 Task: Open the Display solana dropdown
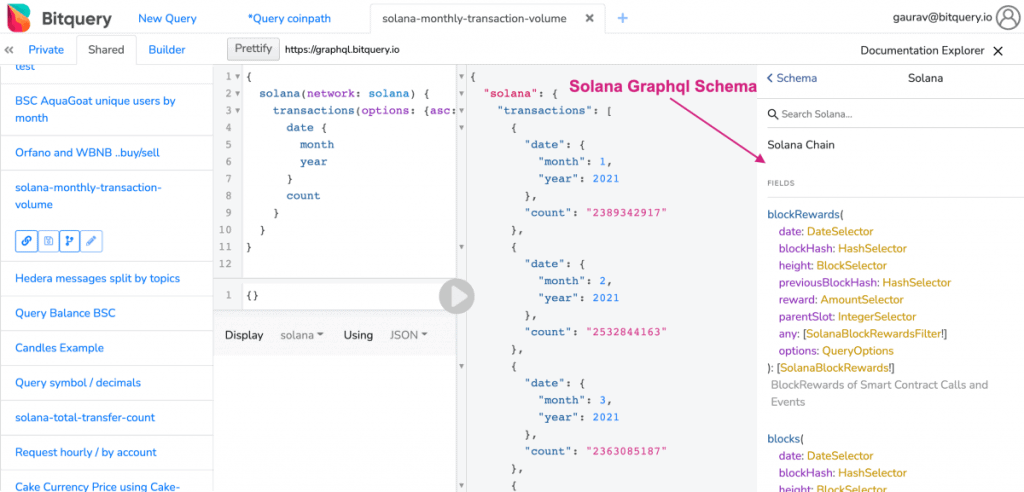(x=302, y=335)
